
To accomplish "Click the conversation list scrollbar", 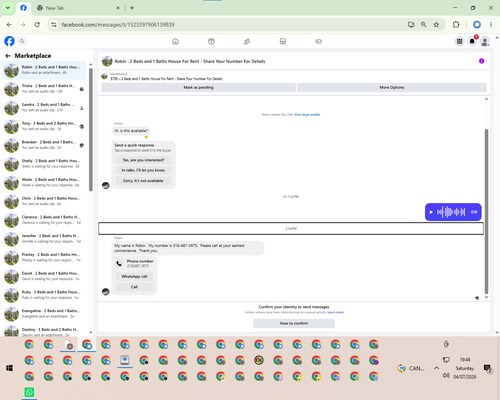I will (91, 130).
